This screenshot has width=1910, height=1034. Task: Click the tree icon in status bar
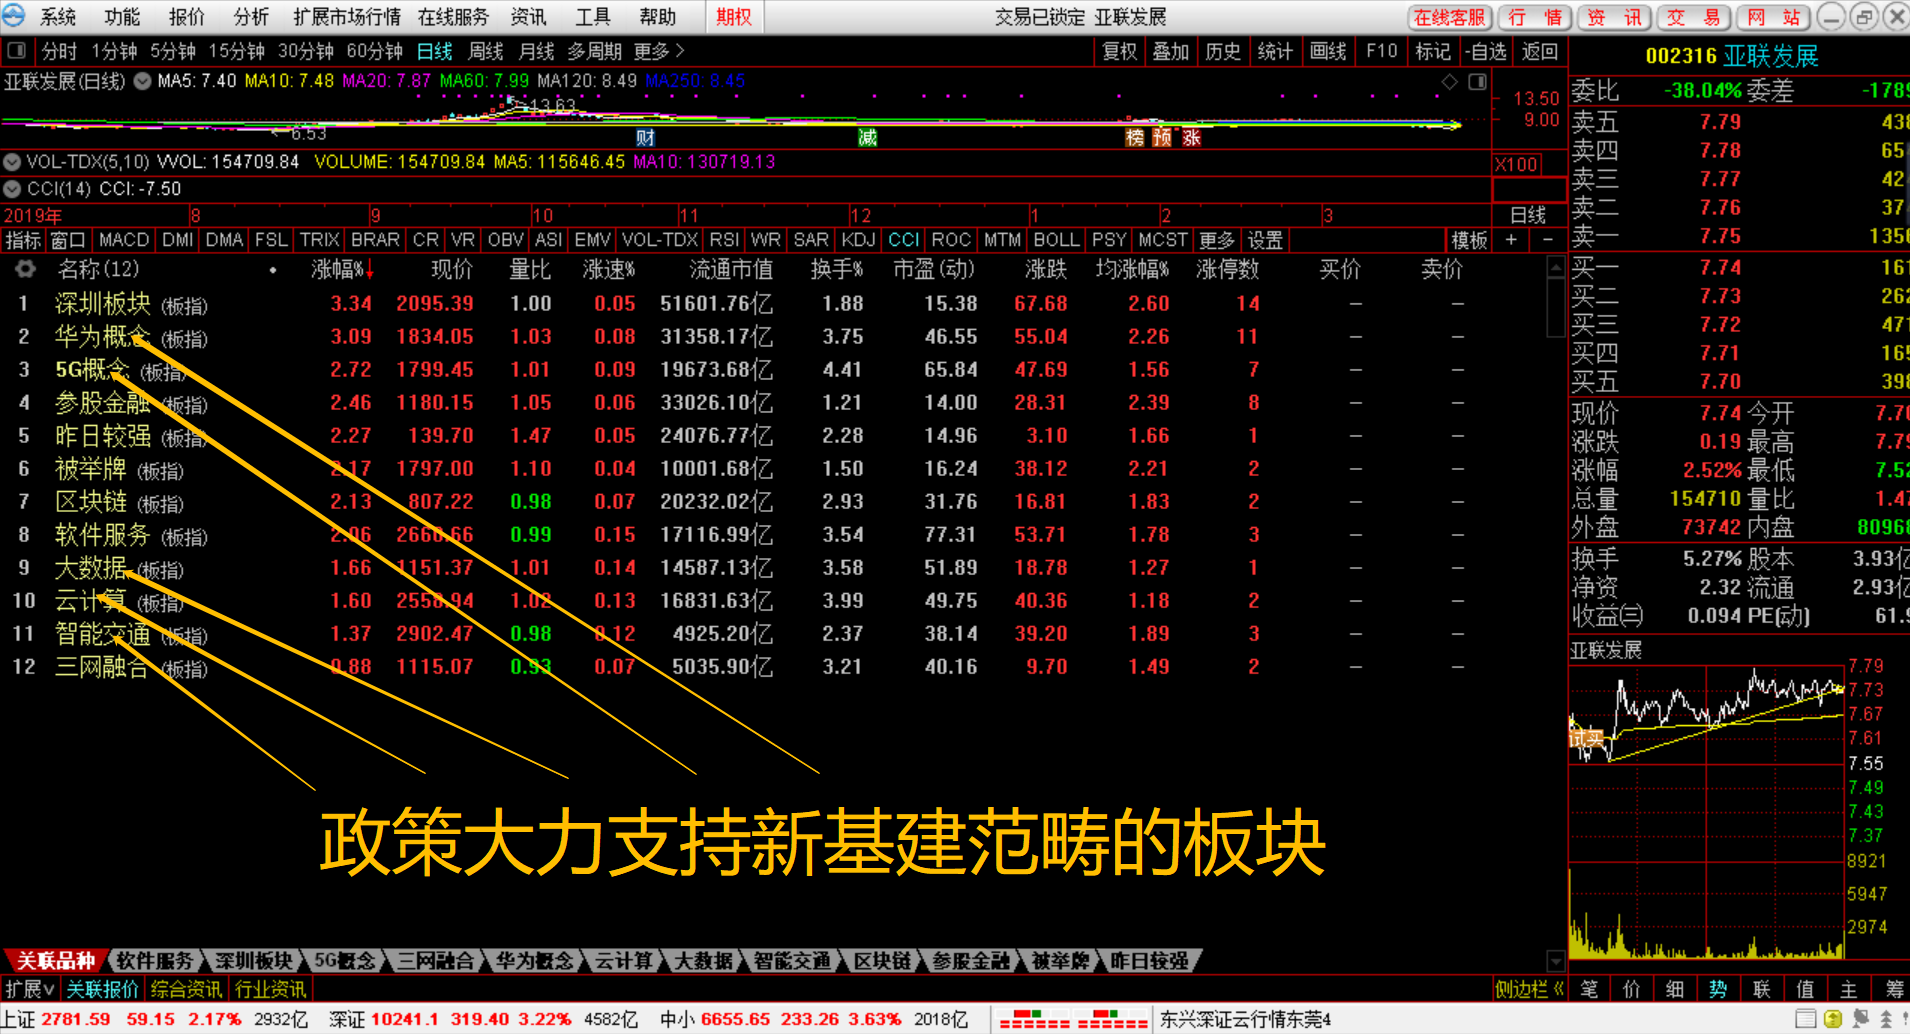(1886, 1019)
